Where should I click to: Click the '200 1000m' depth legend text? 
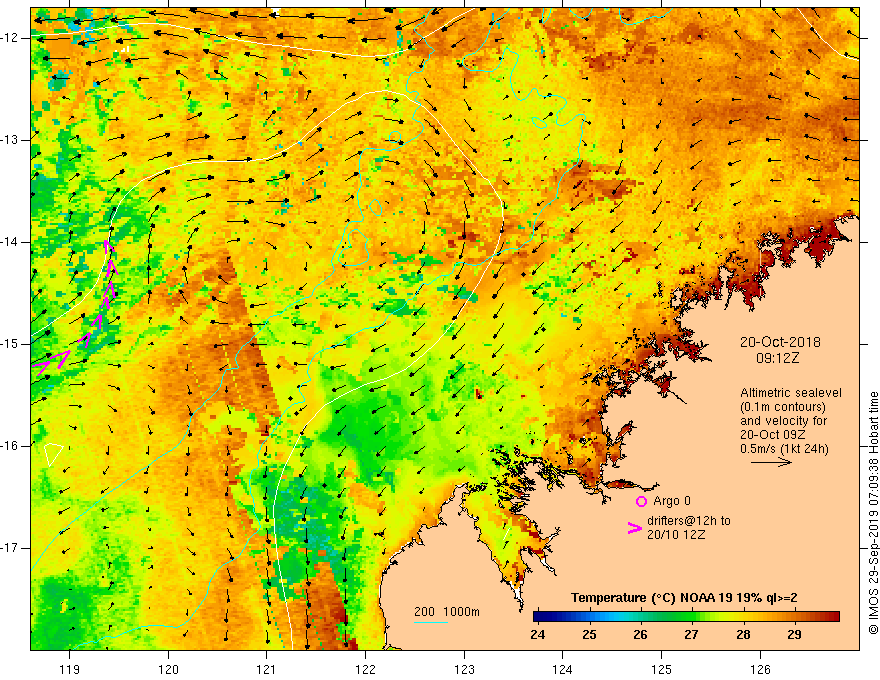point(447,612)
